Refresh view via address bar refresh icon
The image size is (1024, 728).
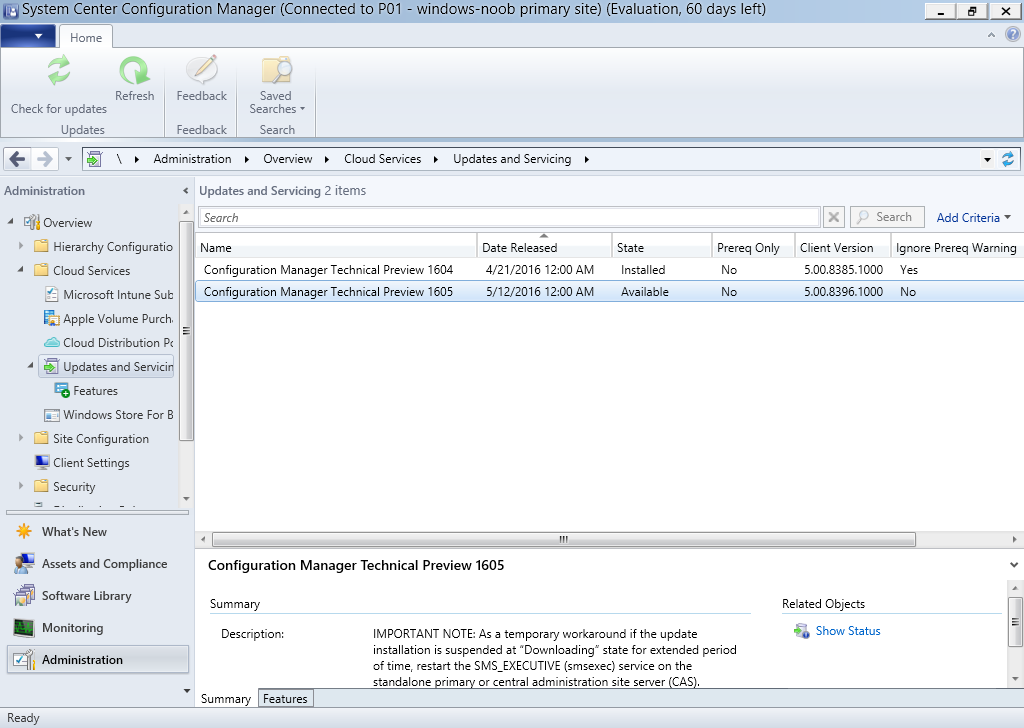tap(1008, 159)
